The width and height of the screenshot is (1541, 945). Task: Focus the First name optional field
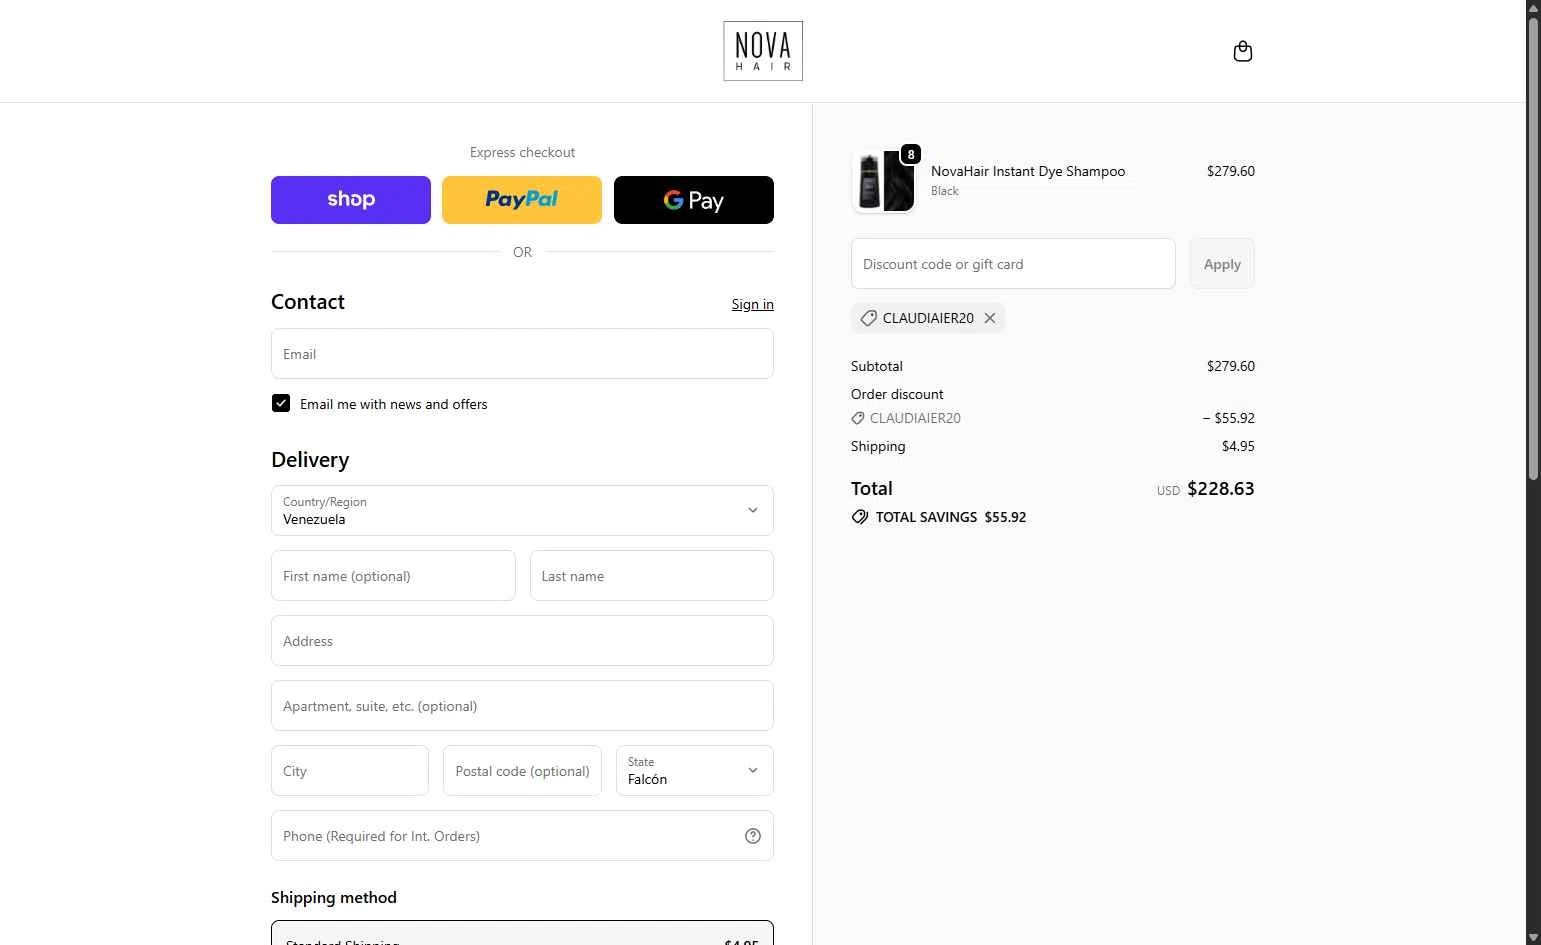point(393,576)
